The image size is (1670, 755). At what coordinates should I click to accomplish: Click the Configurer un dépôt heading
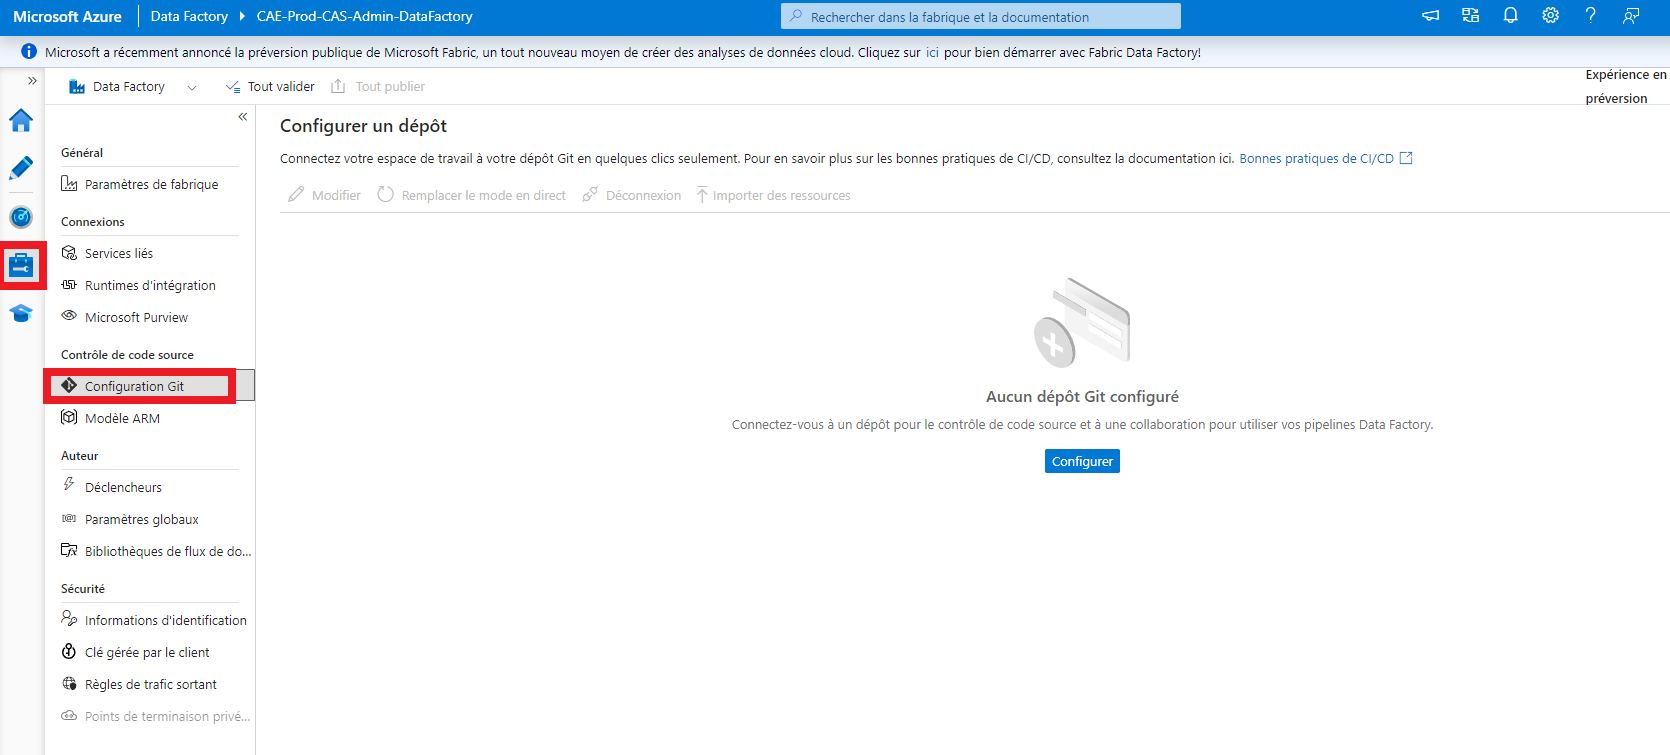click(363, 126)
